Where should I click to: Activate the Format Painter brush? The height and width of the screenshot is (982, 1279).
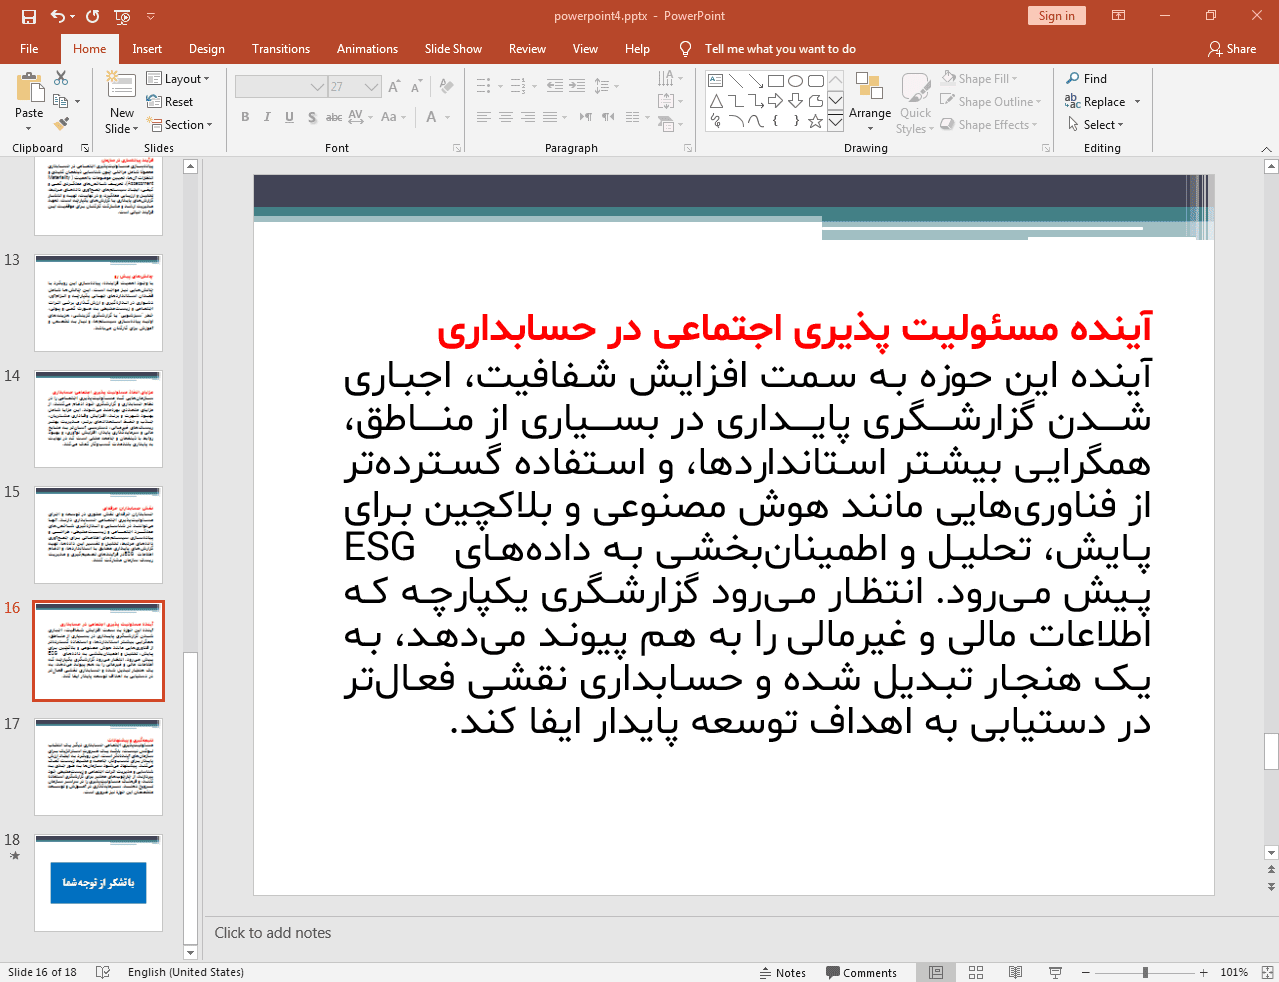(x=61, y=124)
